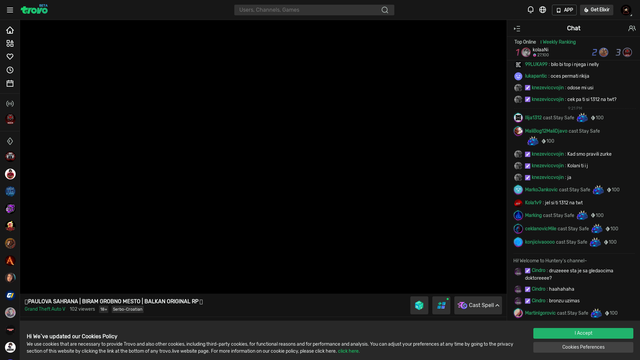Open the user profile avatar menu
The height and width of the screenshot is (360, 640).
(x=626, y=10)
